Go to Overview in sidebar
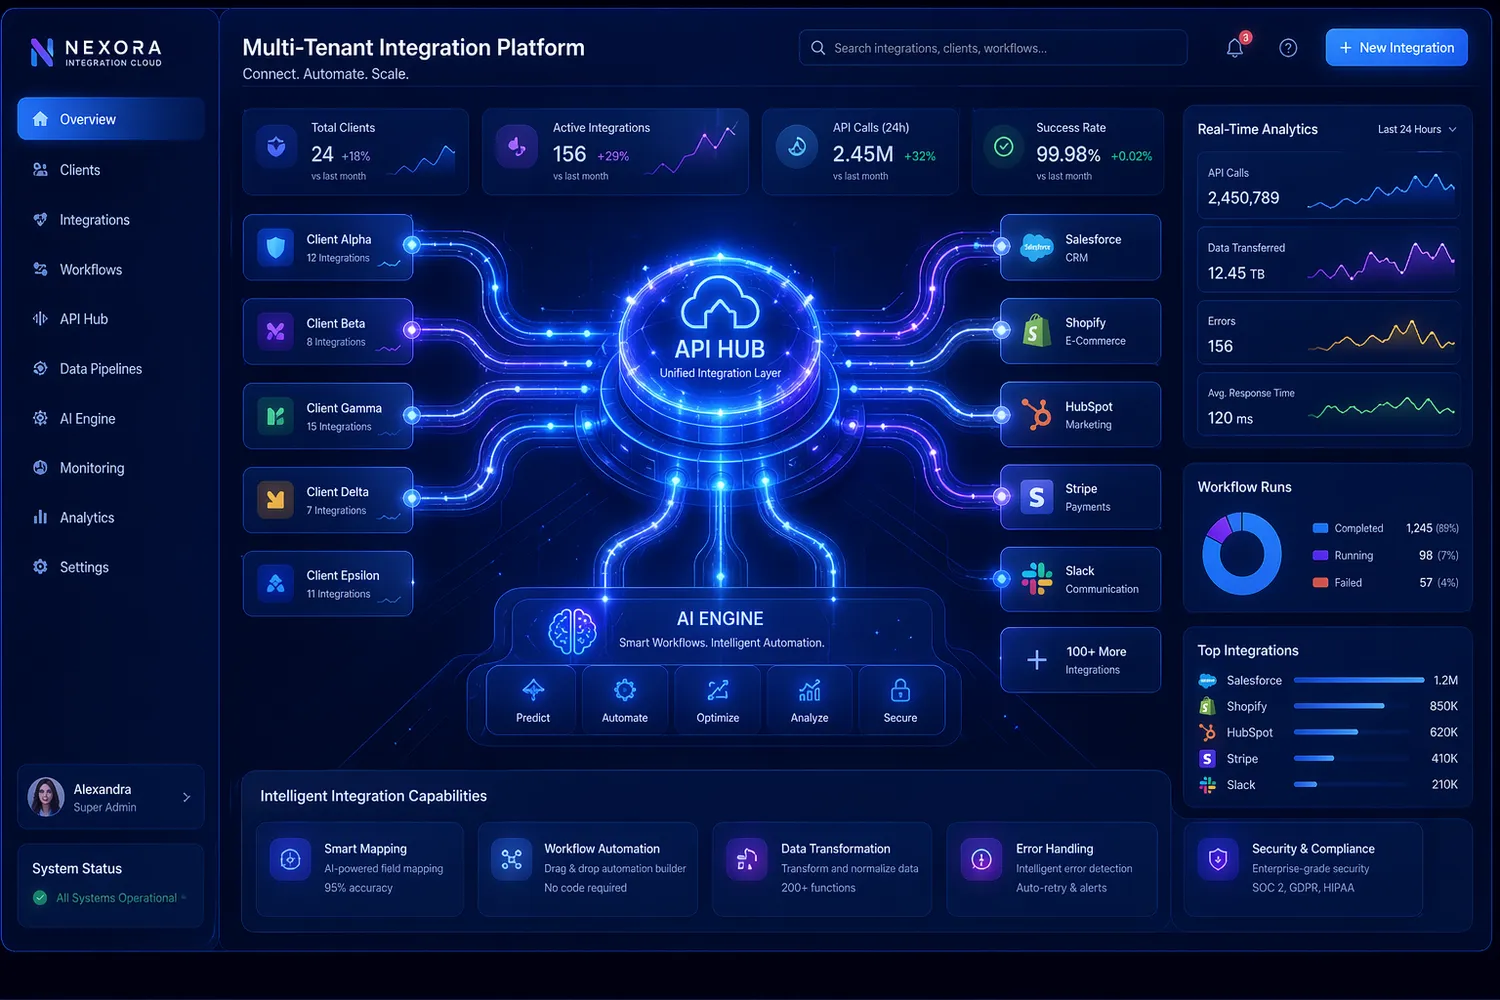The height and width of the screenshot is (1000, 1500). click(111, 119)
